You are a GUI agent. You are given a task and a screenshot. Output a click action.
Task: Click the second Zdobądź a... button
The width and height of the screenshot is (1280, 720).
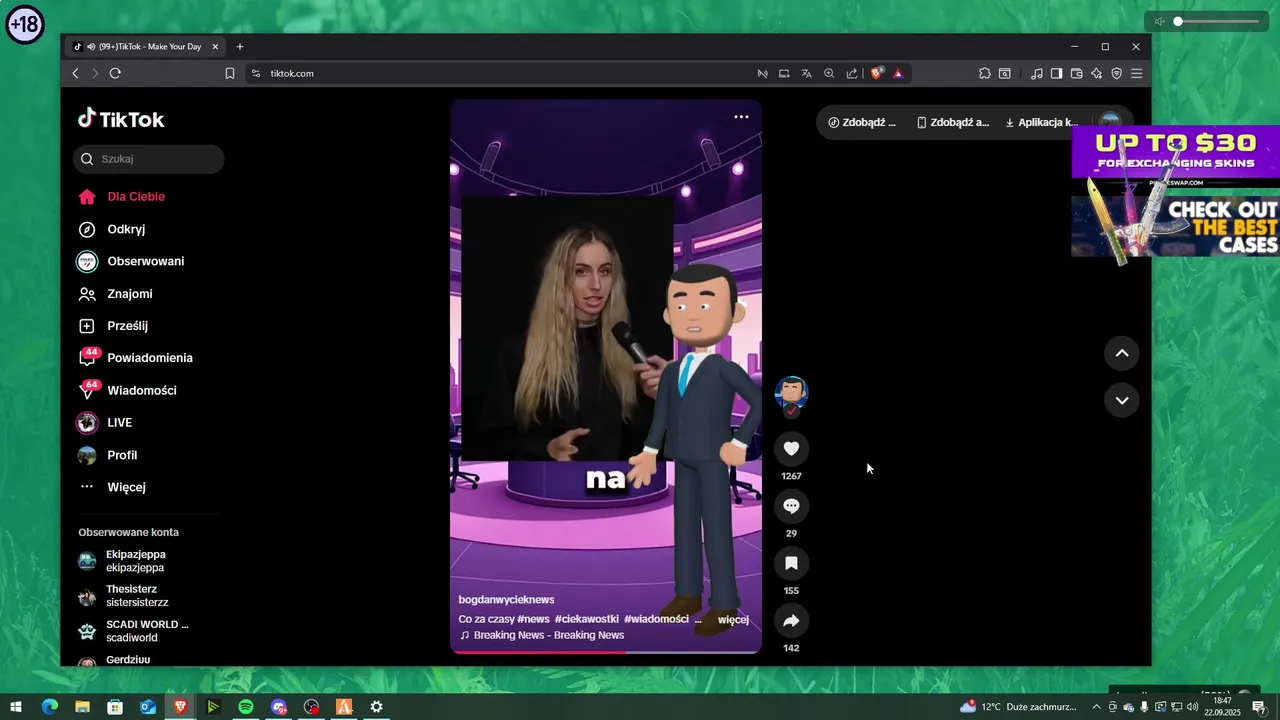[953, 122]
